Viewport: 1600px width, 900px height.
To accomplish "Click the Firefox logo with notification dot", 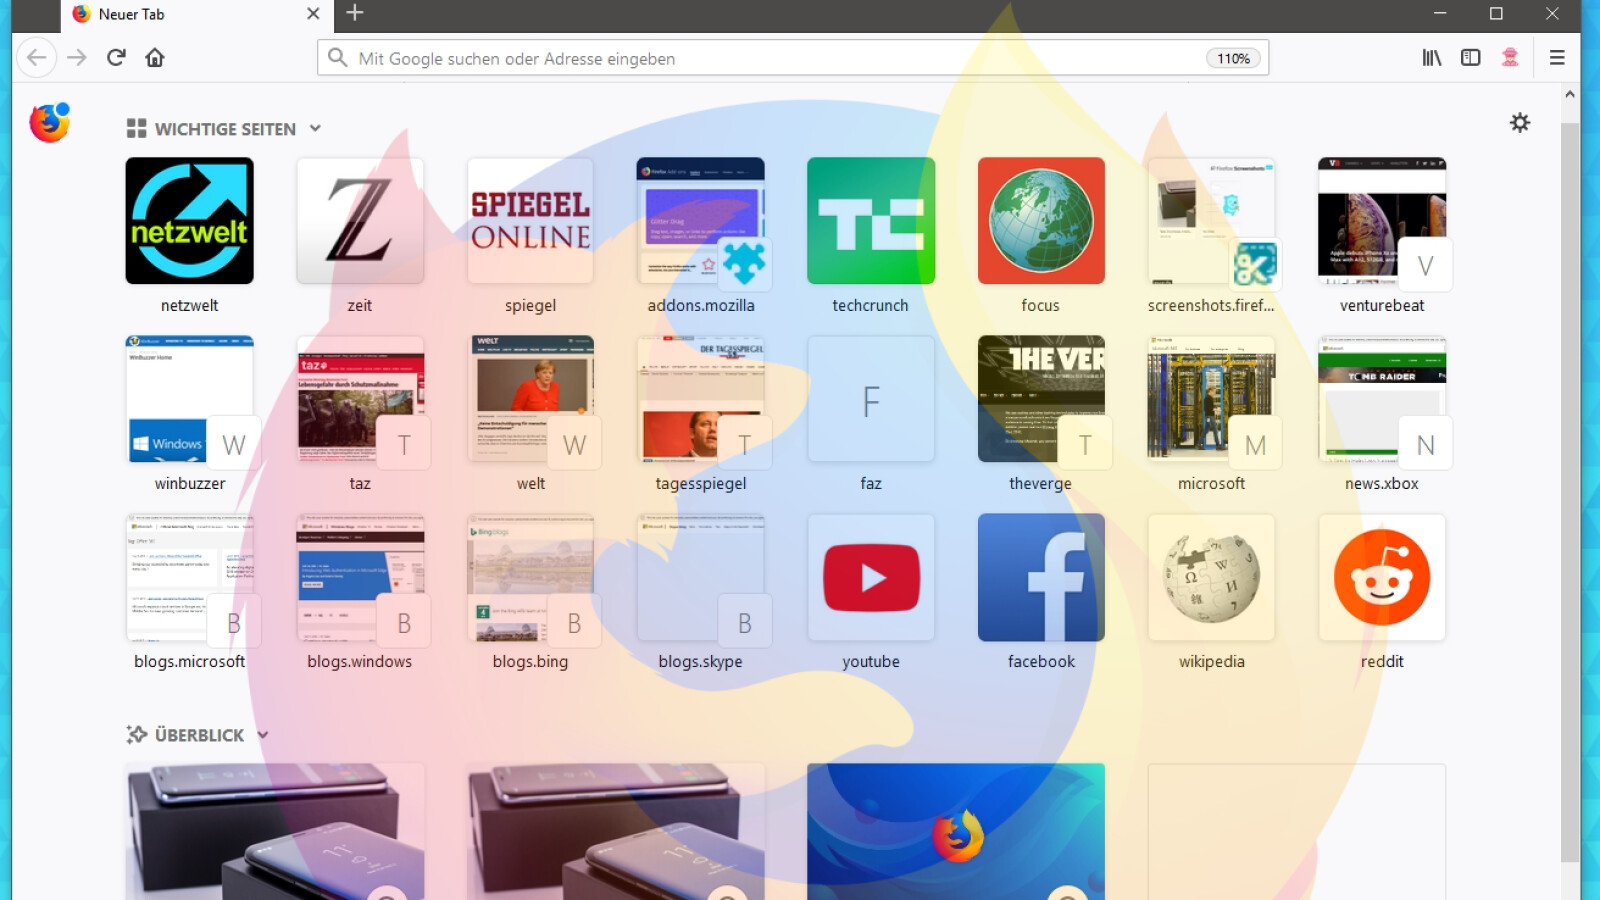I will click(x=49, y=122).
